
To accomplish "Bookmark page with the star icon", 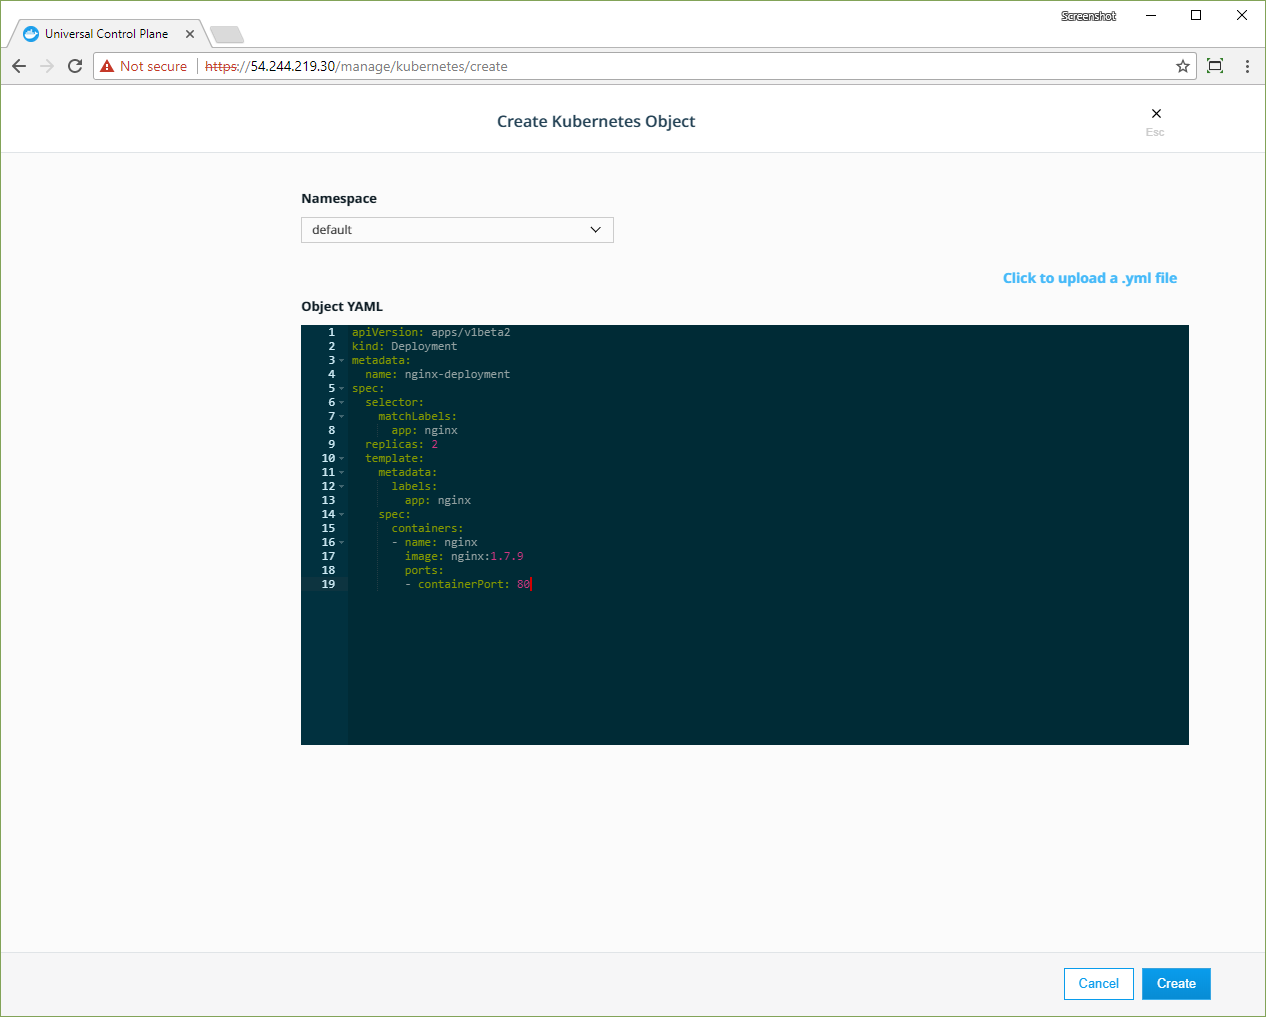I will click(x=1183, y=66).
